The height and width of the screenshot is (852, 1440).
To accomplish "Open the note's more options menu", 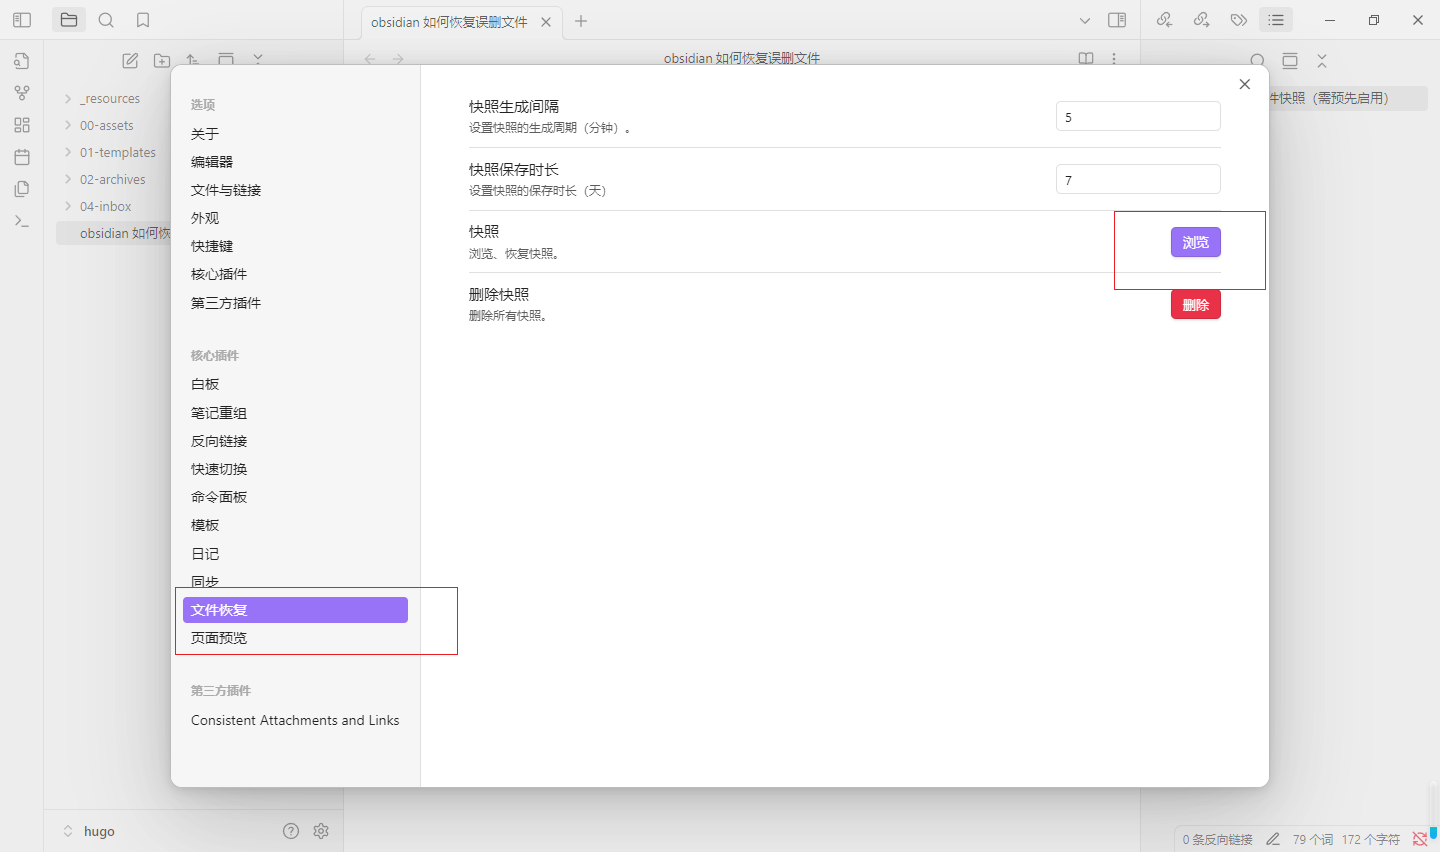I will [1114, 59].
